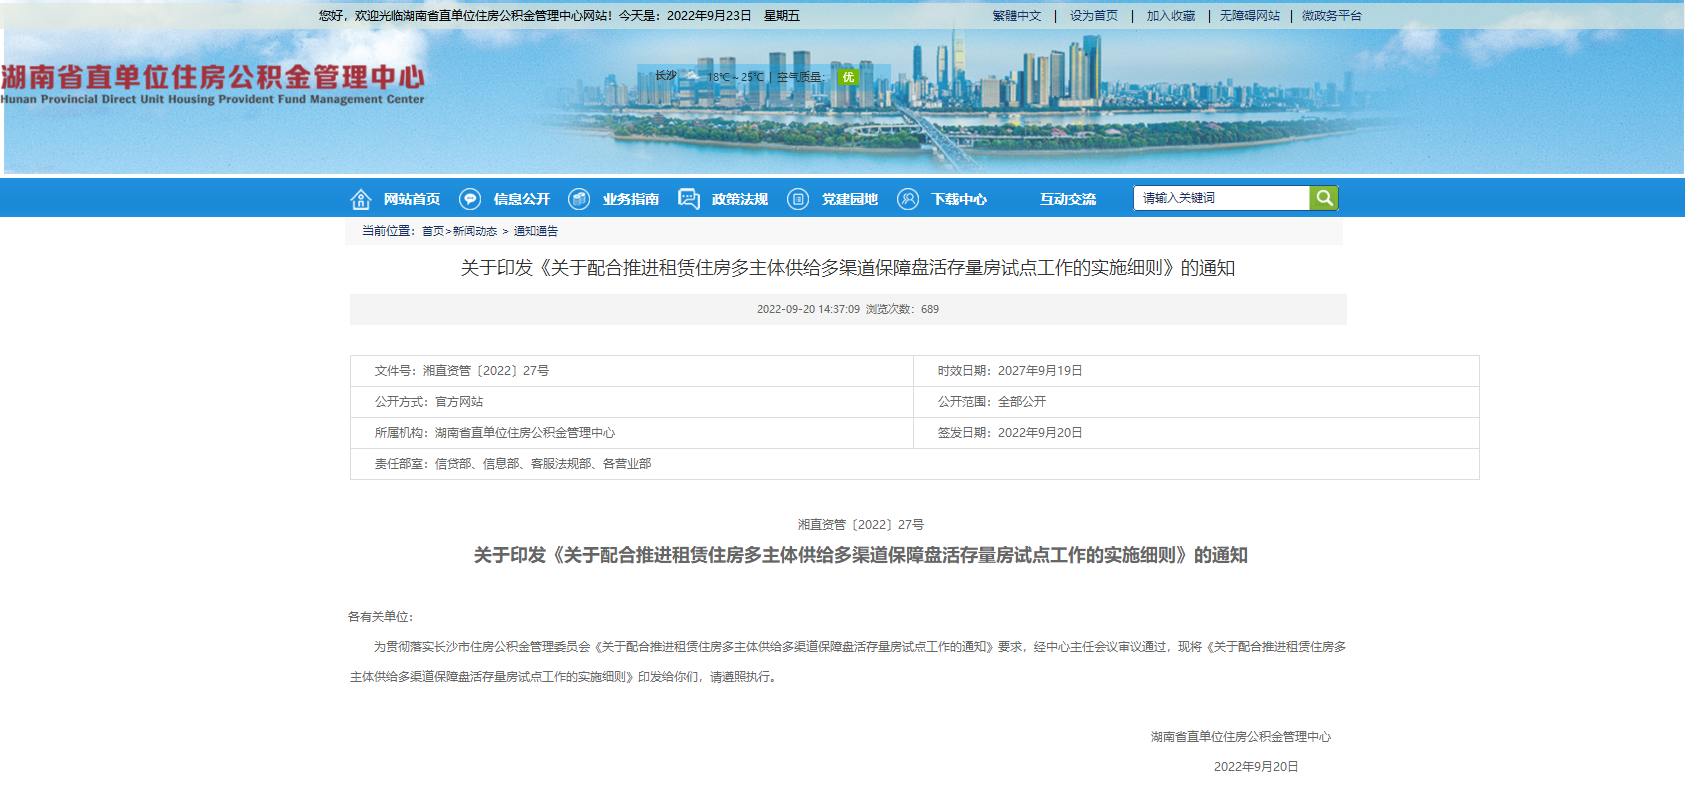This screenshot has height=791, width=1685.
Task: Click the person icon beside 下载中心
Action: (908, 199)
